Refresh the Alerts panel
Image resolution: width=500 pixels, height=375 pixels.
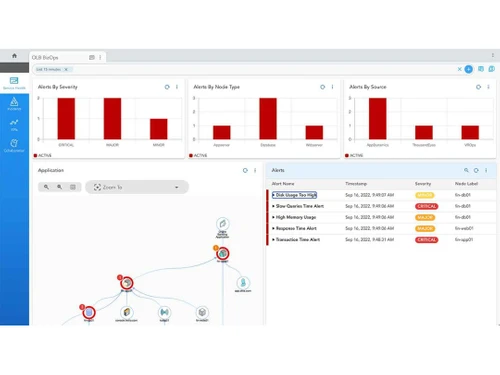(x=476, y=170)
